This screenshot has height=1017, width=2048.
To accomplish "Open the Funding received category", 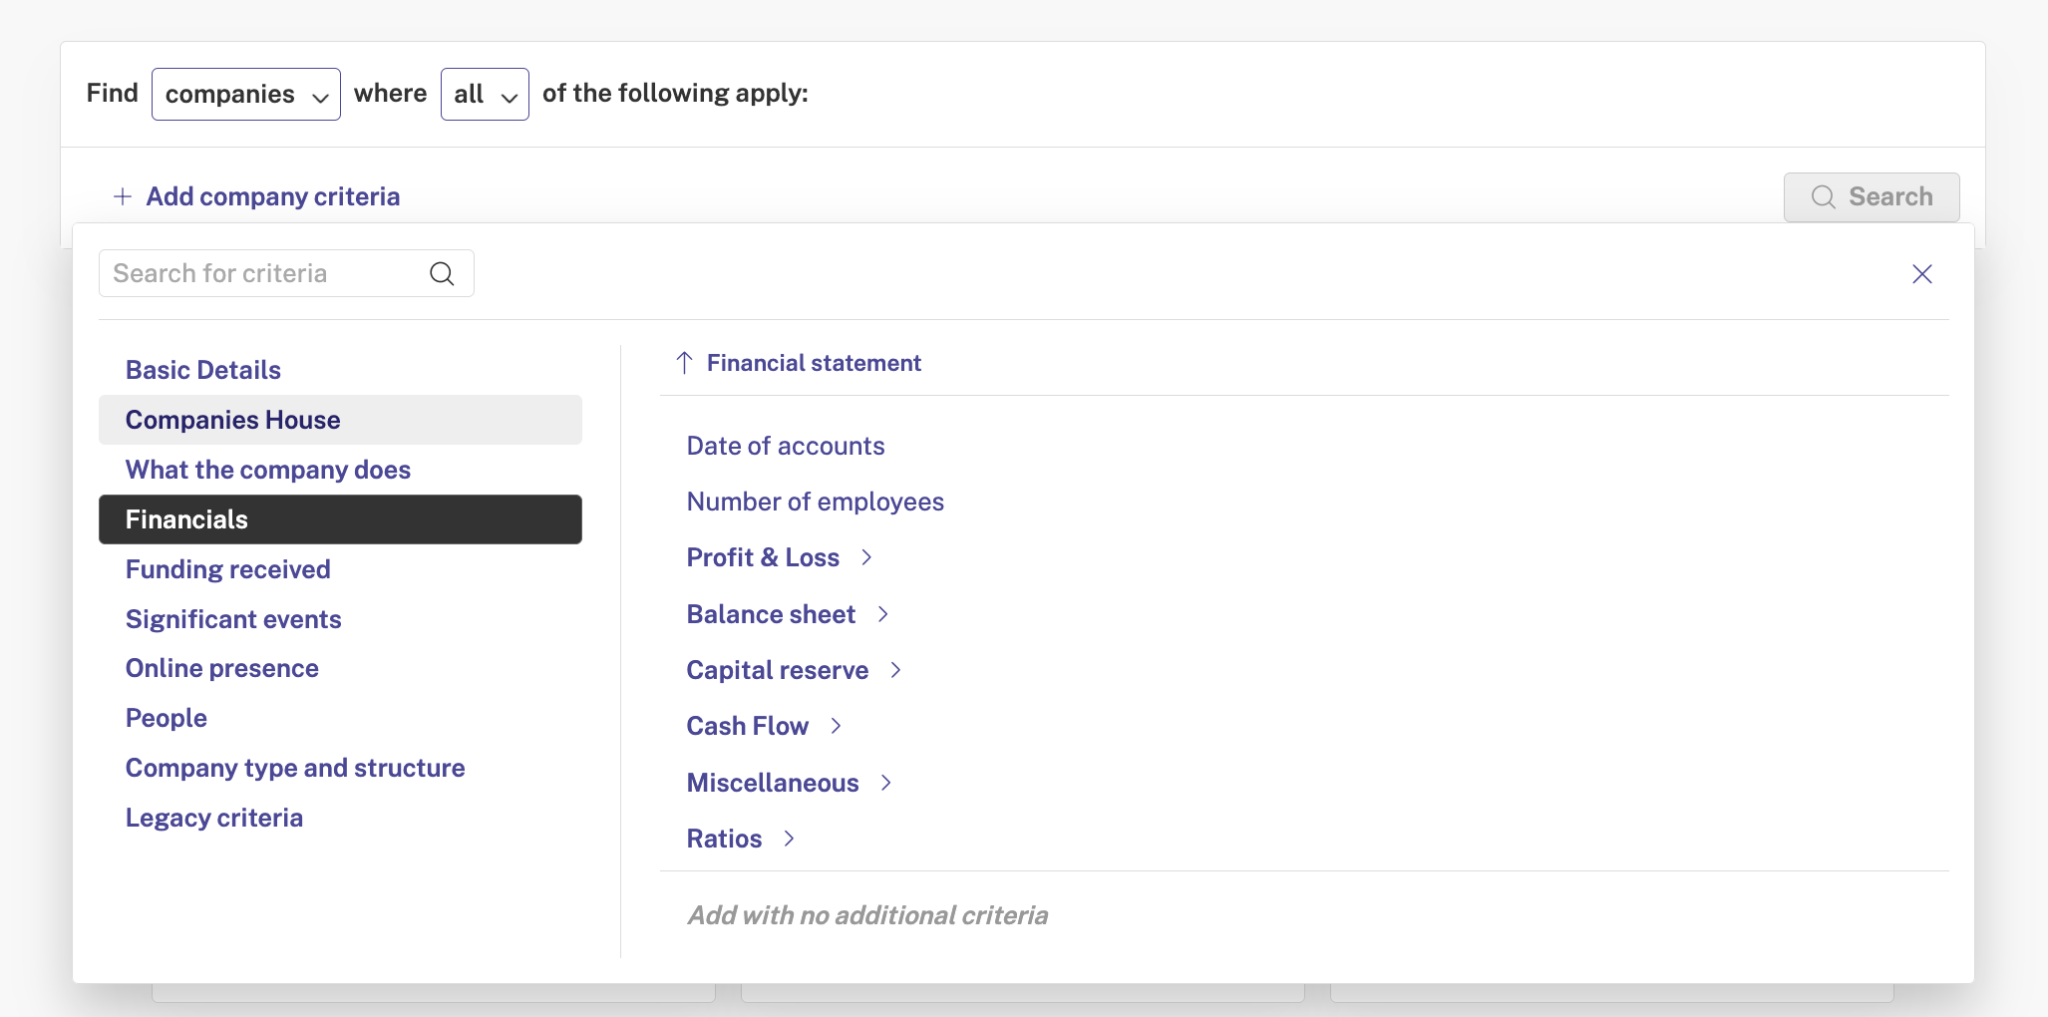I will (x=228, y=569).
